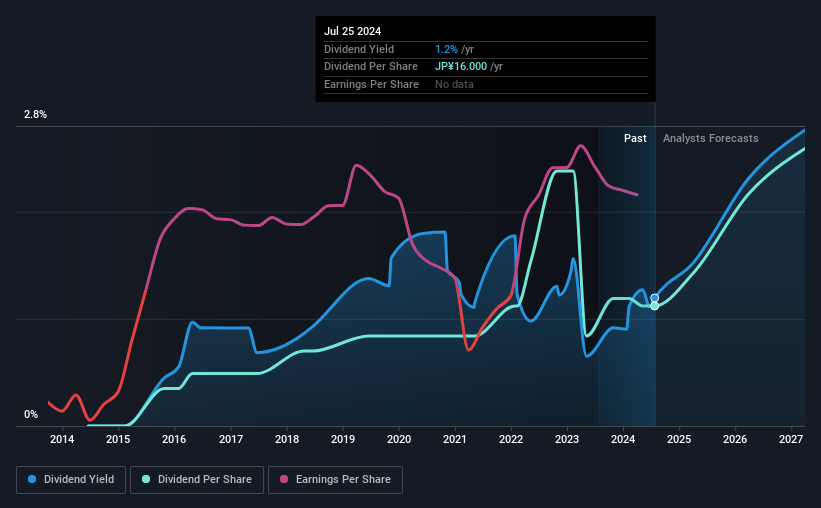Click the 1.2% dividend yield tooltip value
821x508 pixels.
click(x=446, y=49)
